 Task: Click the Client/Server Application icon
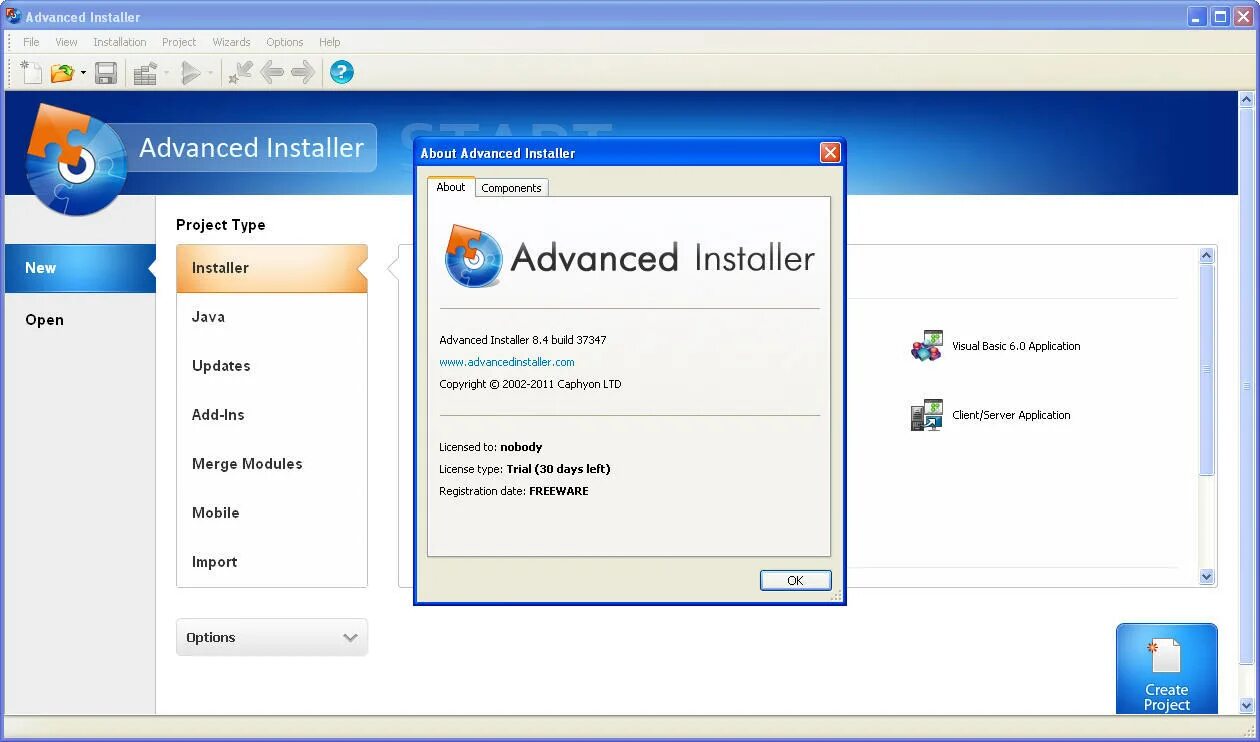coord(927,415)
